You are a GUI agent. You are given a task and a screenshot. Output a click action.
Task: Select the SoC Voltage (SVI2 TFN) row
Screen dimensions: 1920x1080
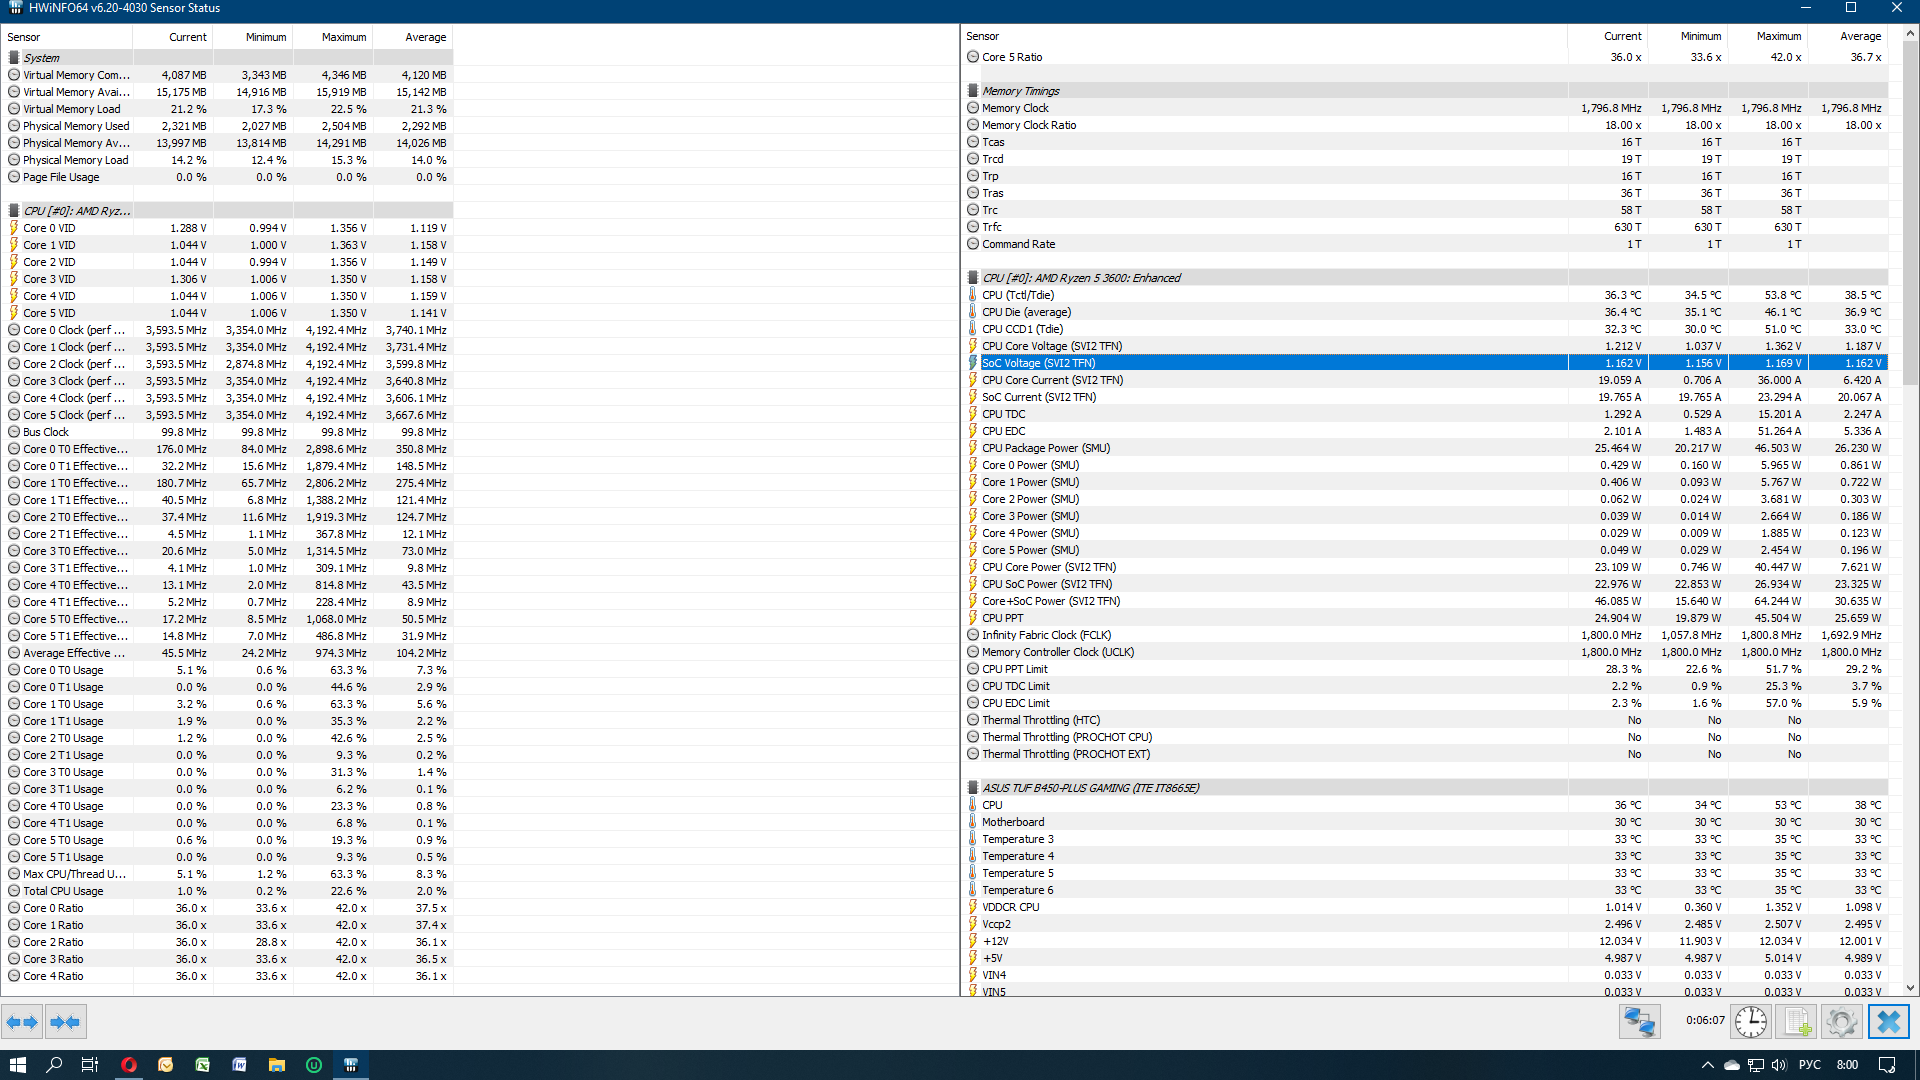point(1038,363)
